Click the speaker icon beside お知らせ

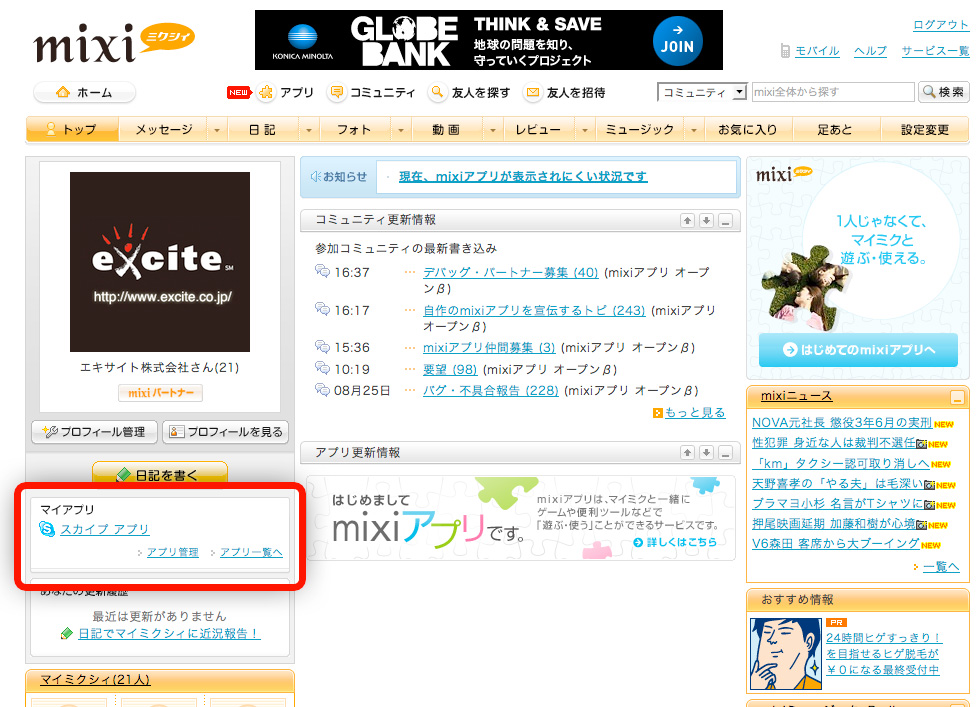[316, 177]
